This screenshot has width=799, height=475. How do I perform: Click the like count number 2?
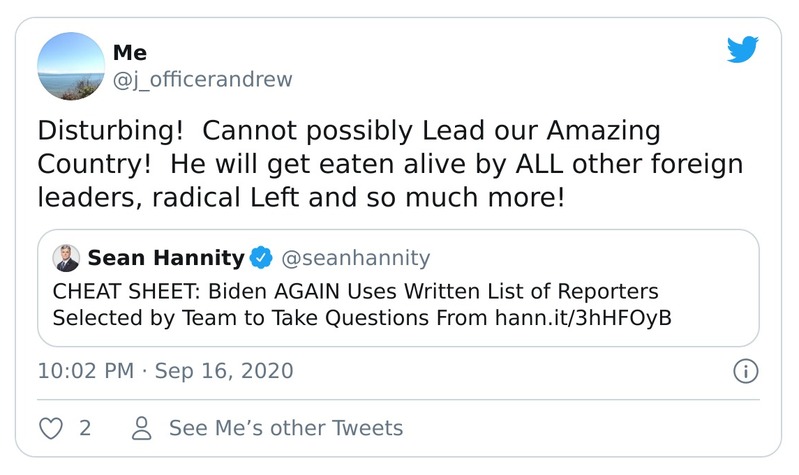[x=85, y=428]
